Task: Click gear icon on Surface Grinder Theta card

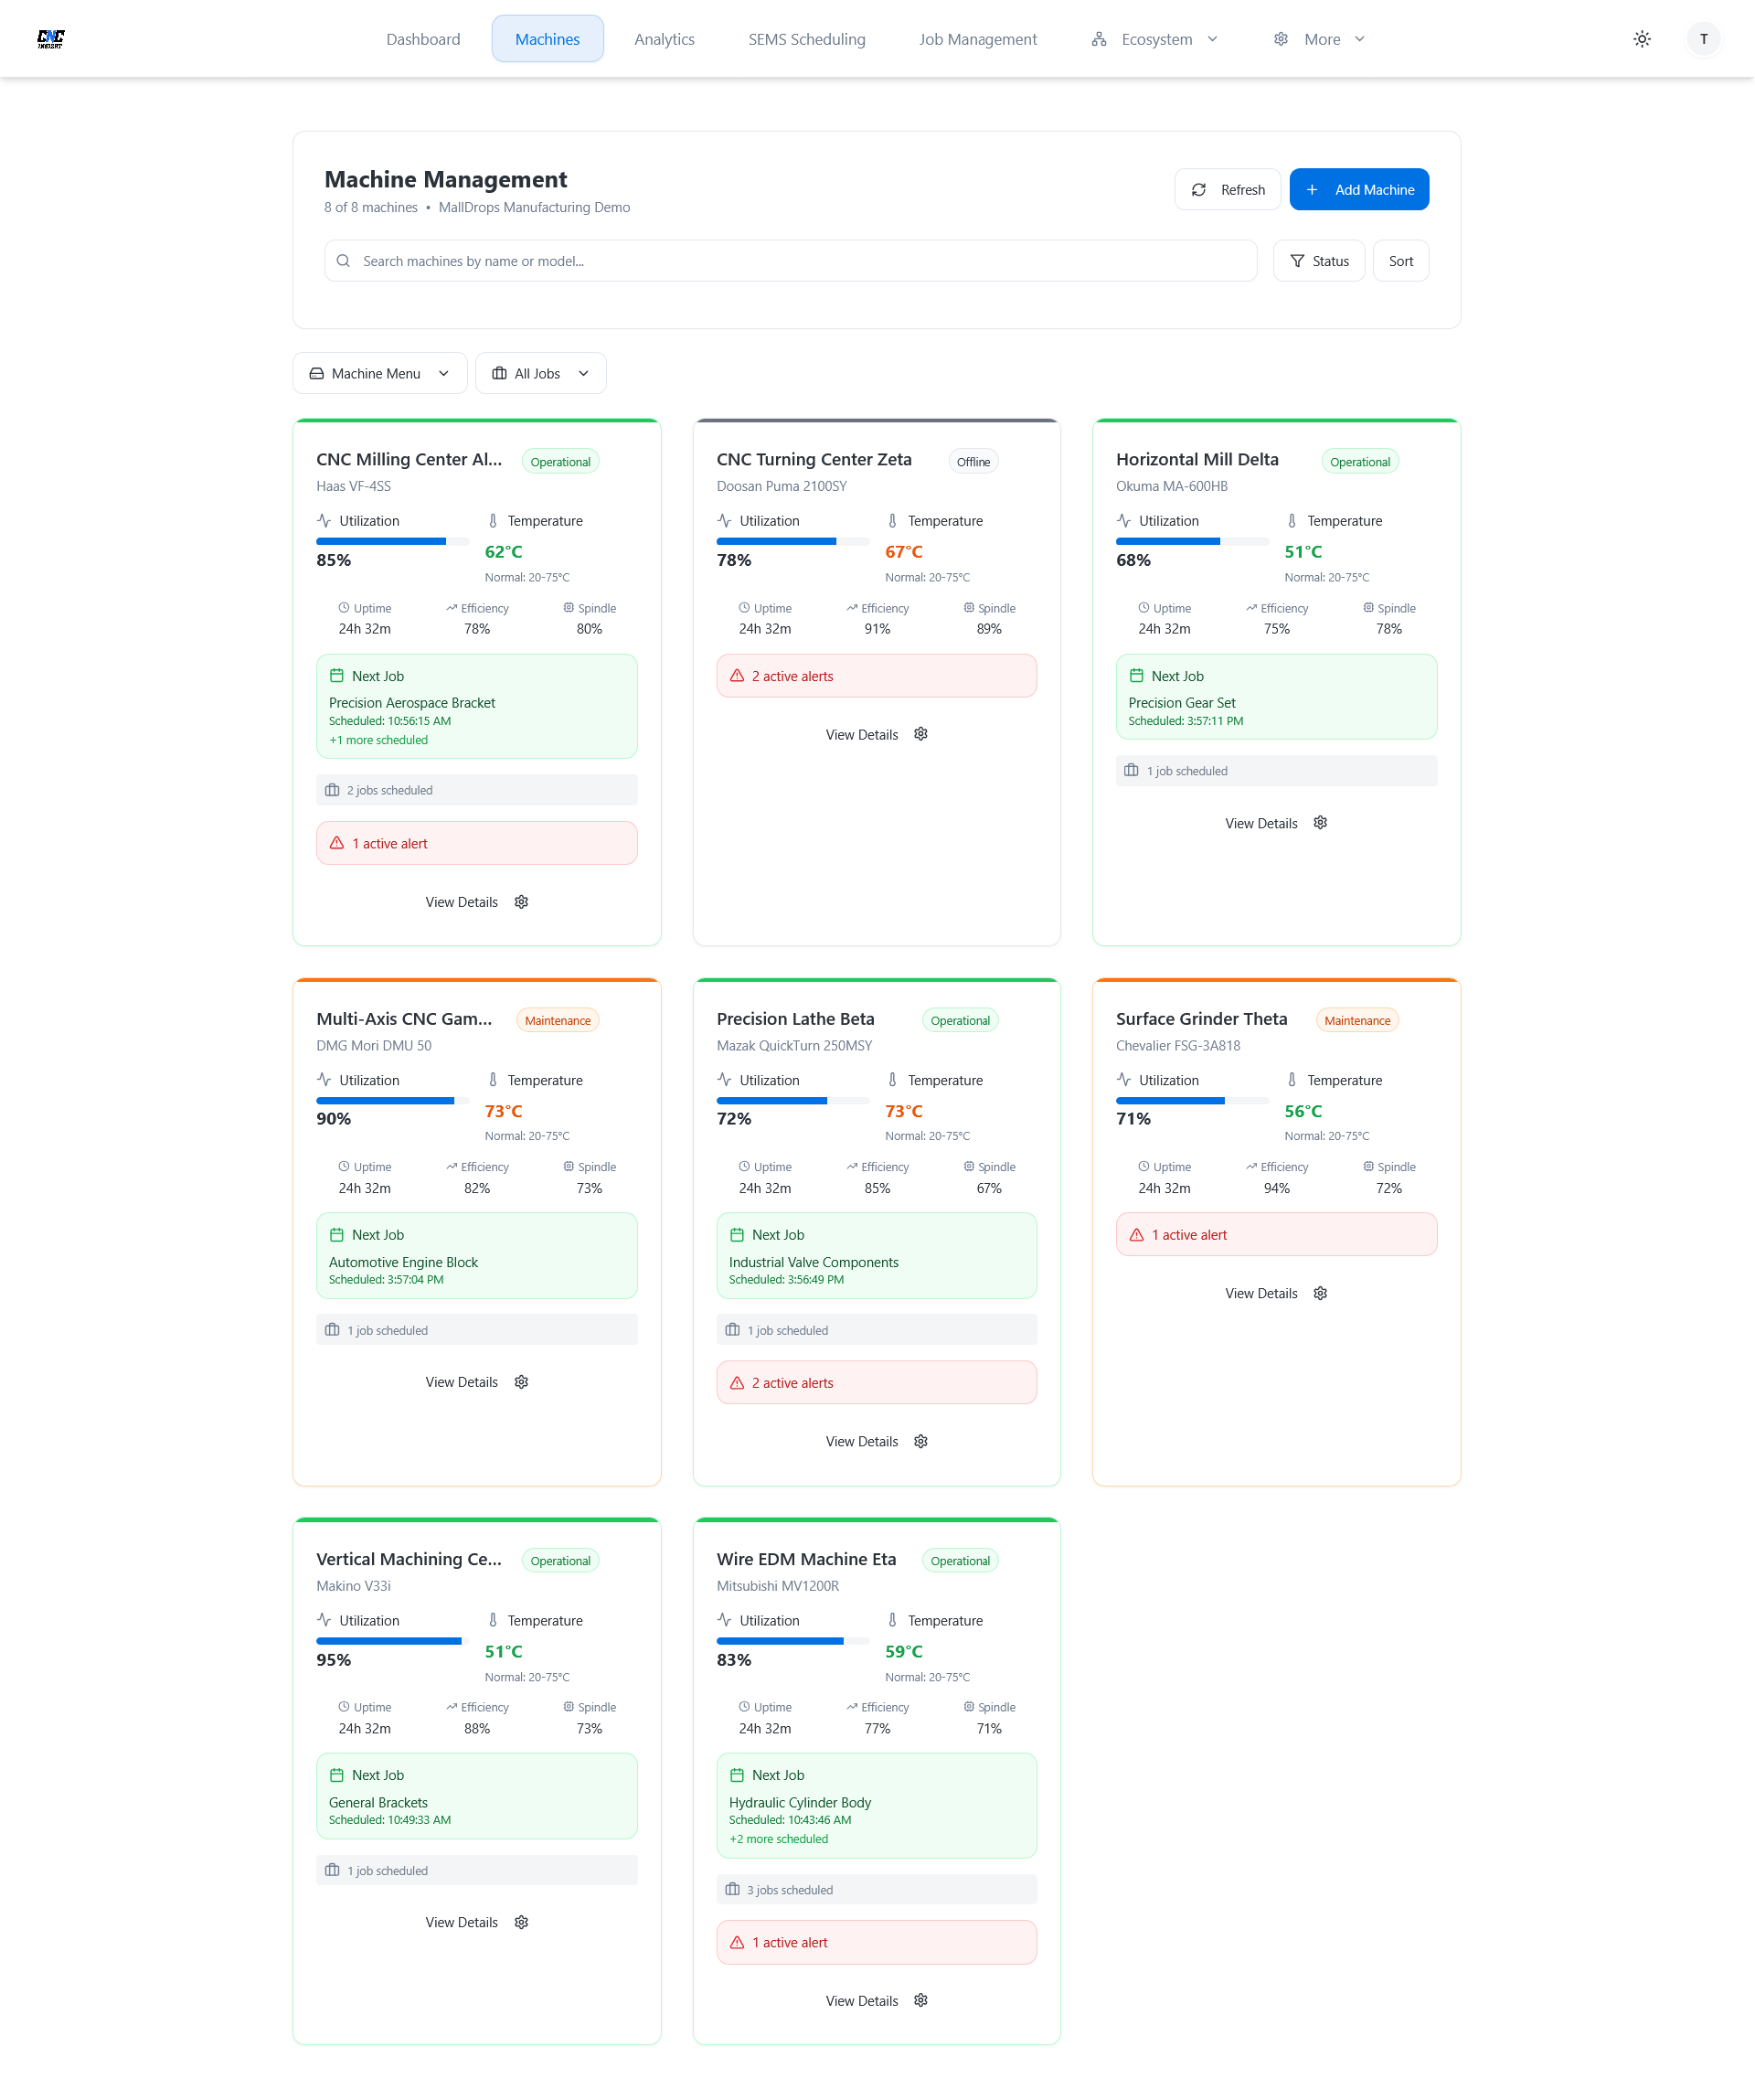Action: [x=1320, y=1293]
